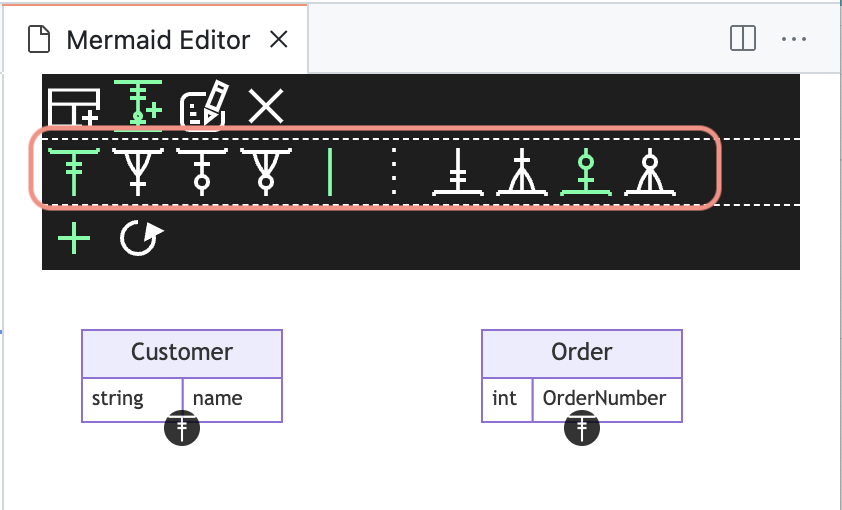The height and width of the screenshot is (510, 842).
Task: Select the solid green relationship line
Action: coord(330,171)
